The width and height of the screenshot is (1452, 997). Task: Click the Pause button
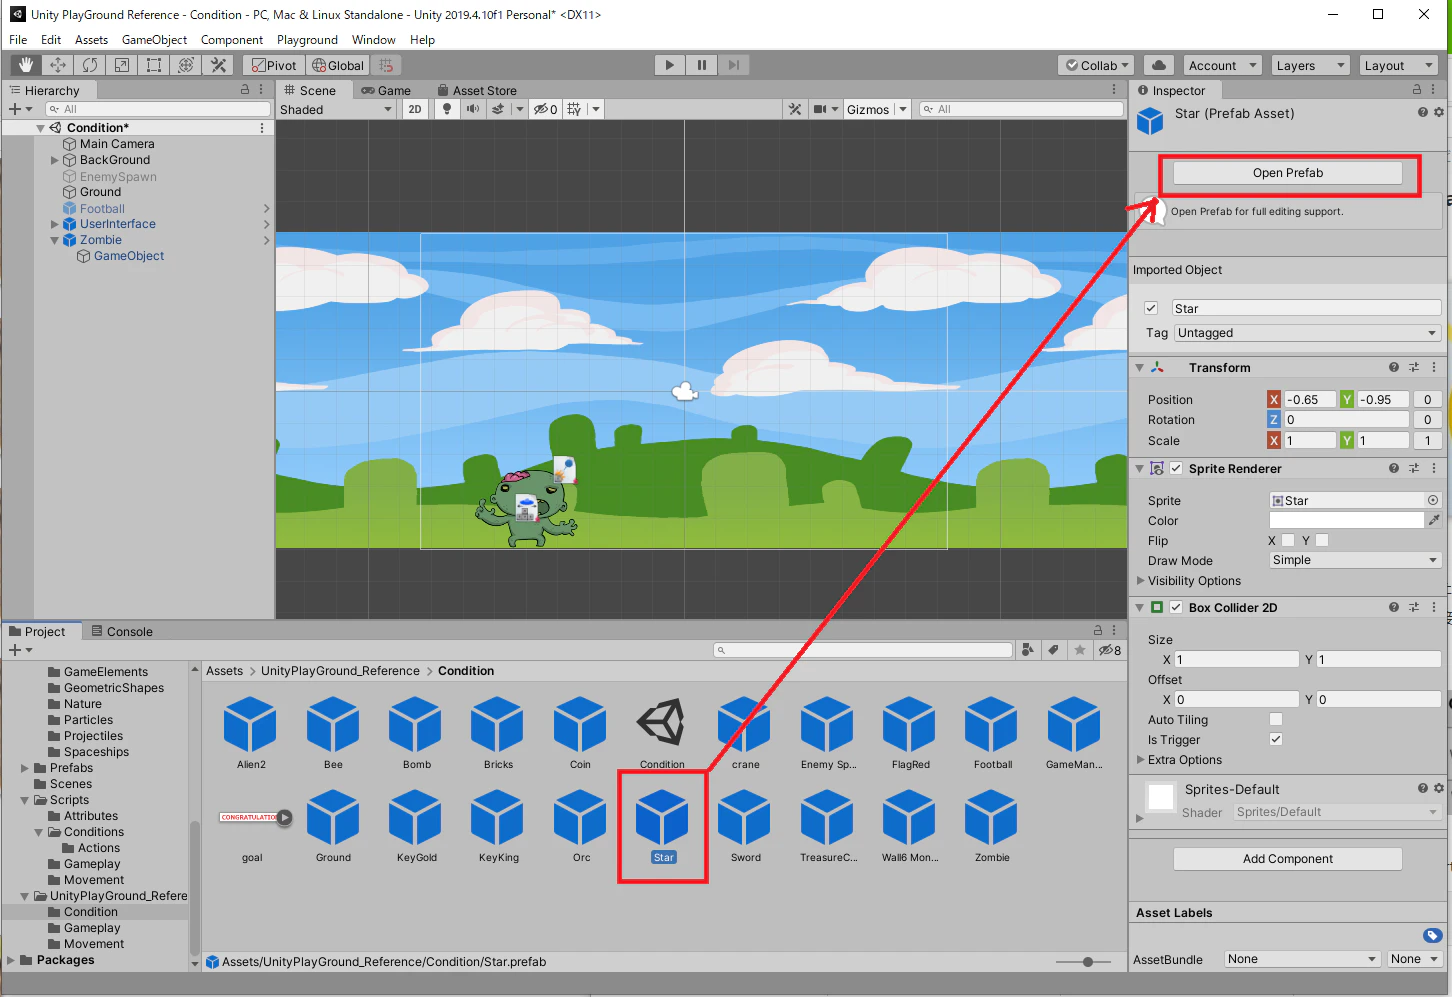pyautogui.click(x=702, y=65)
